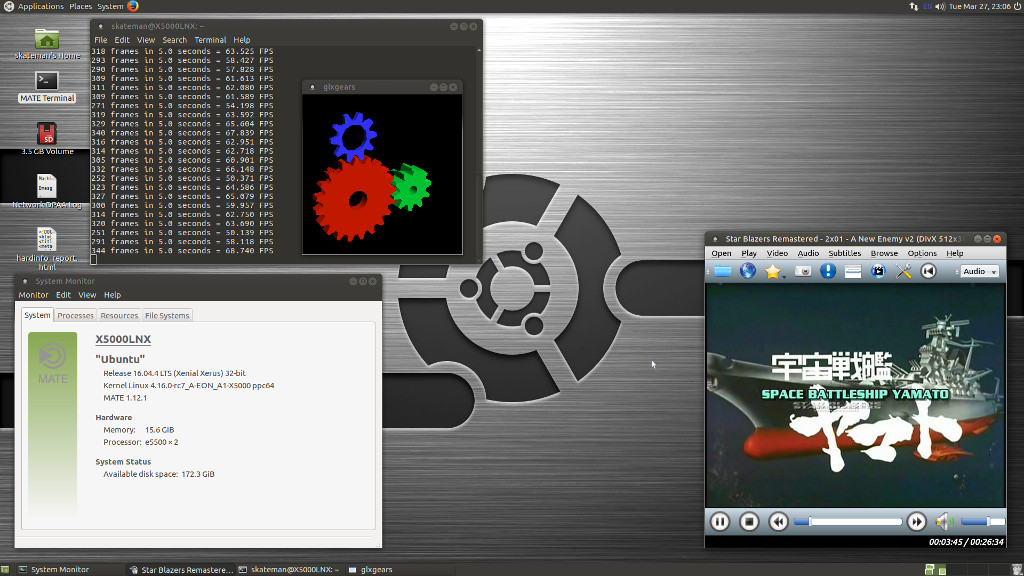Open the terminal File menu

tap(101, 40)
